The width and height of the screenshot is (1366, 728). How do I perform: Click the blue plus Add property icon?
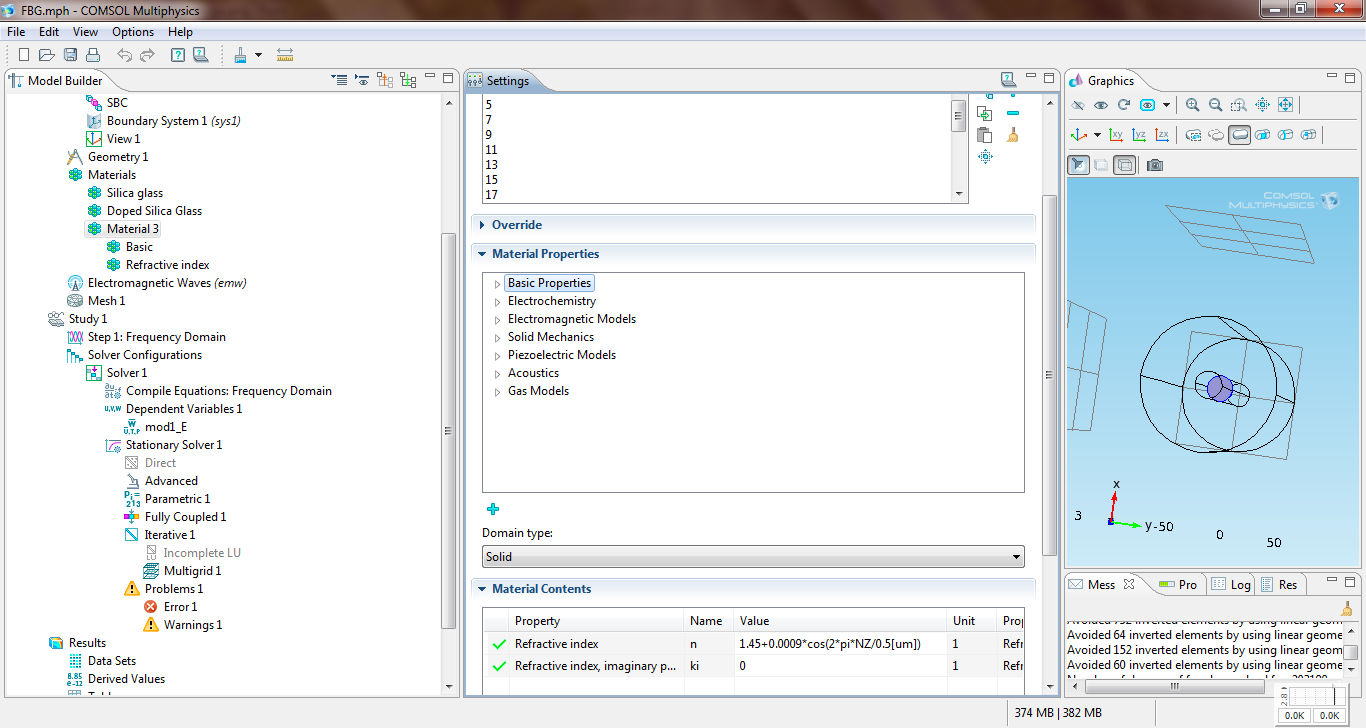pos(493,509)
